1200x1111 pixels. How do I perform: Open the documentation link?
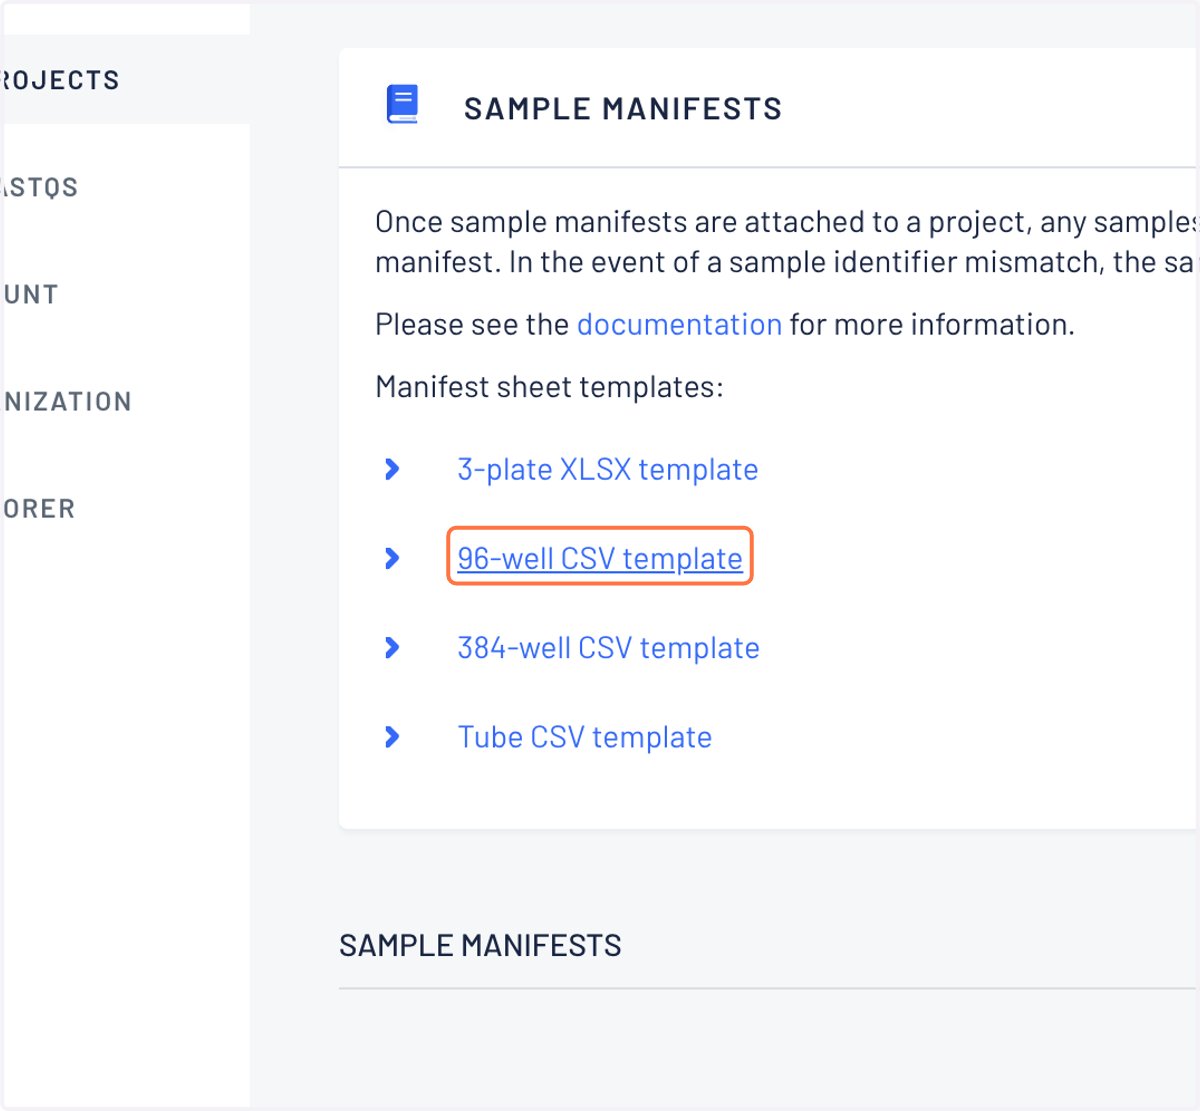679,324
